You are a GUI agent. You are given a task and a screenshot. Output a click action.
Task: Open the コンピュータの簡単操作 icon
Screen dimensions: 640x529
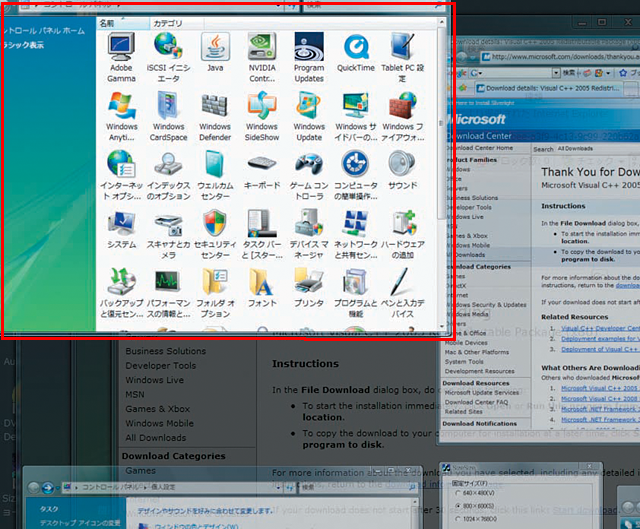click(356, 175)
